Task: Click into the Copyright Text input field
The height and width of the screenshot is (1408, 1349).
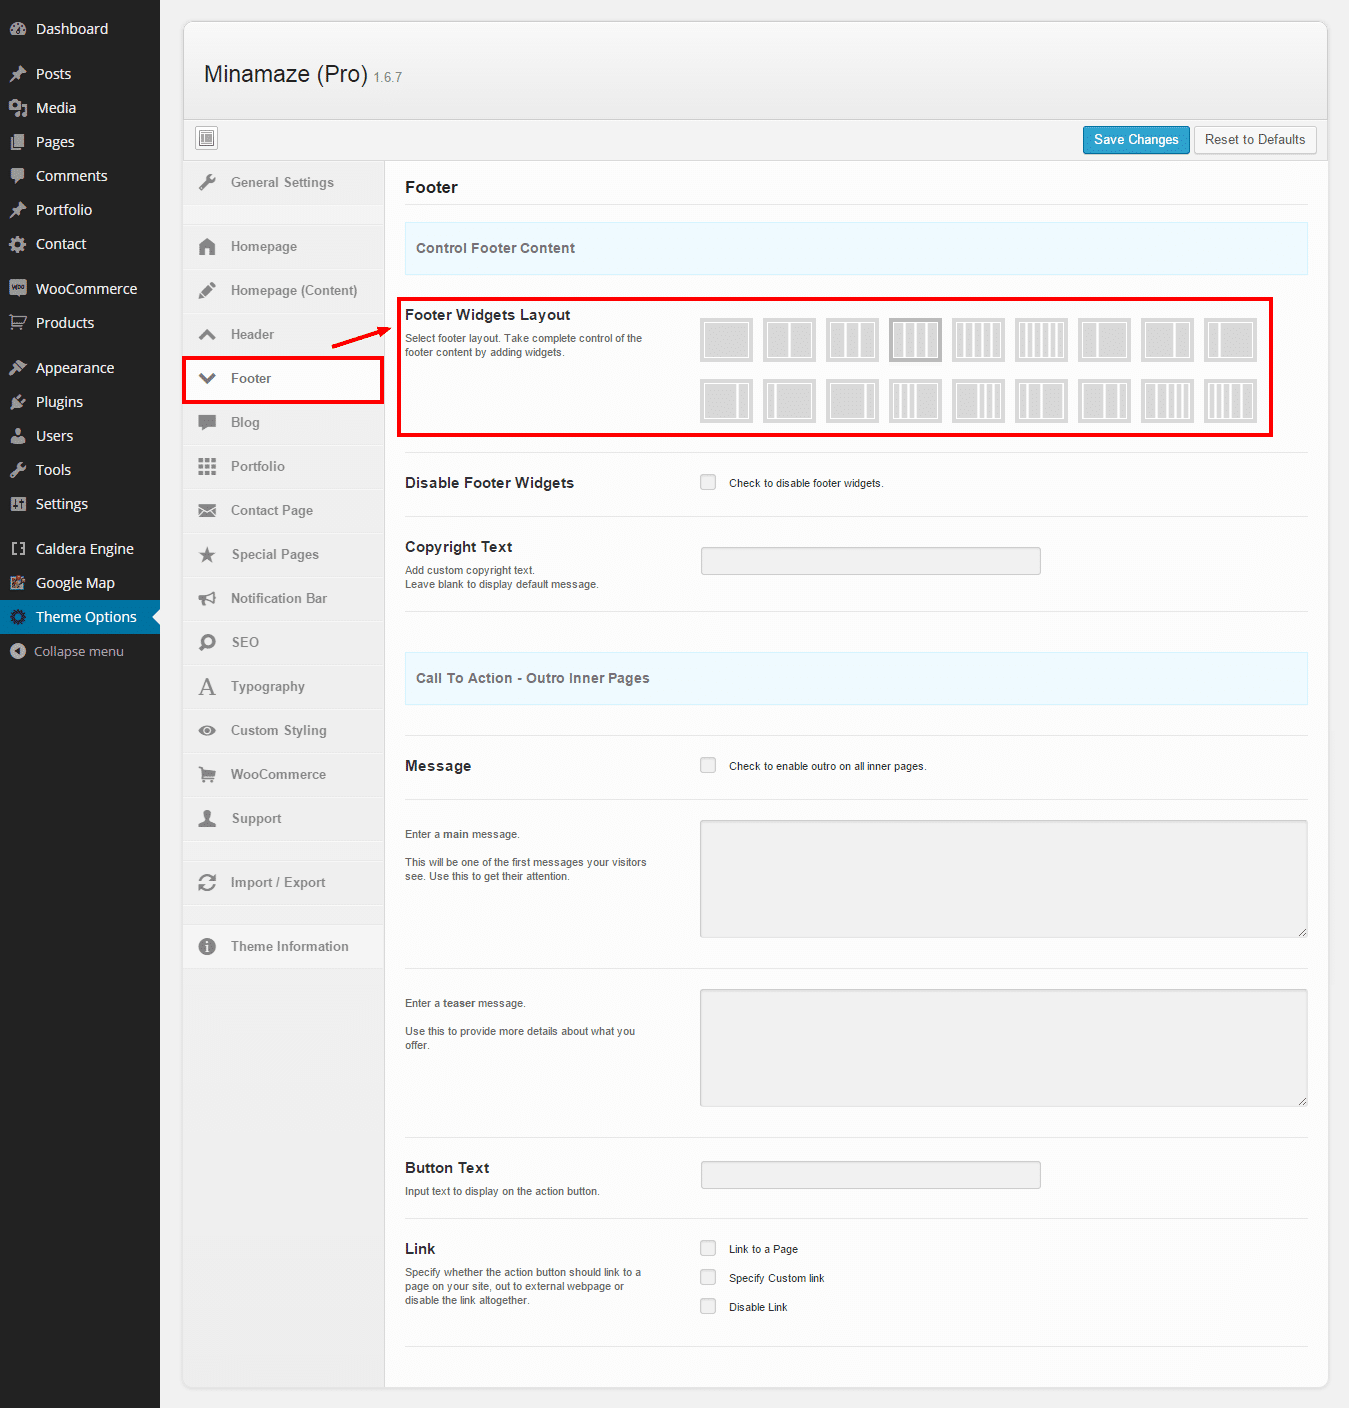Action: (x=870, y=561)
